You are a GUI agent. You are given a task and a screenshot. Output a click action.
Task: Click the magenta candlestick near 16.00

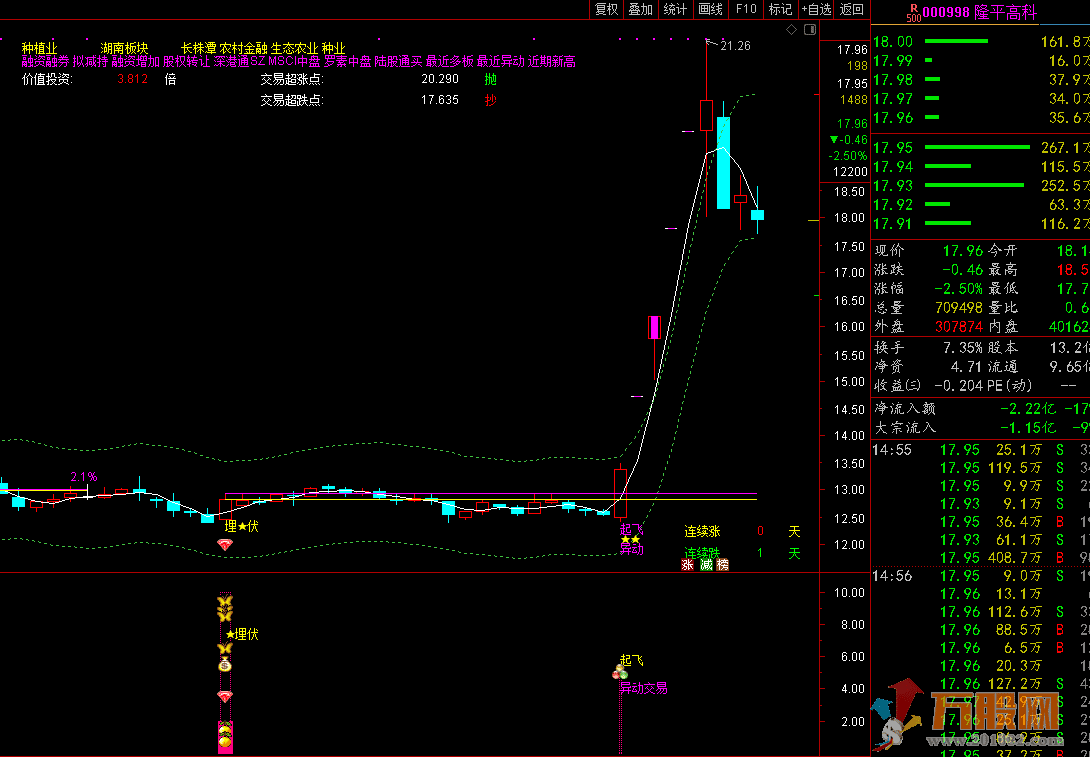[x=654, y=327]
